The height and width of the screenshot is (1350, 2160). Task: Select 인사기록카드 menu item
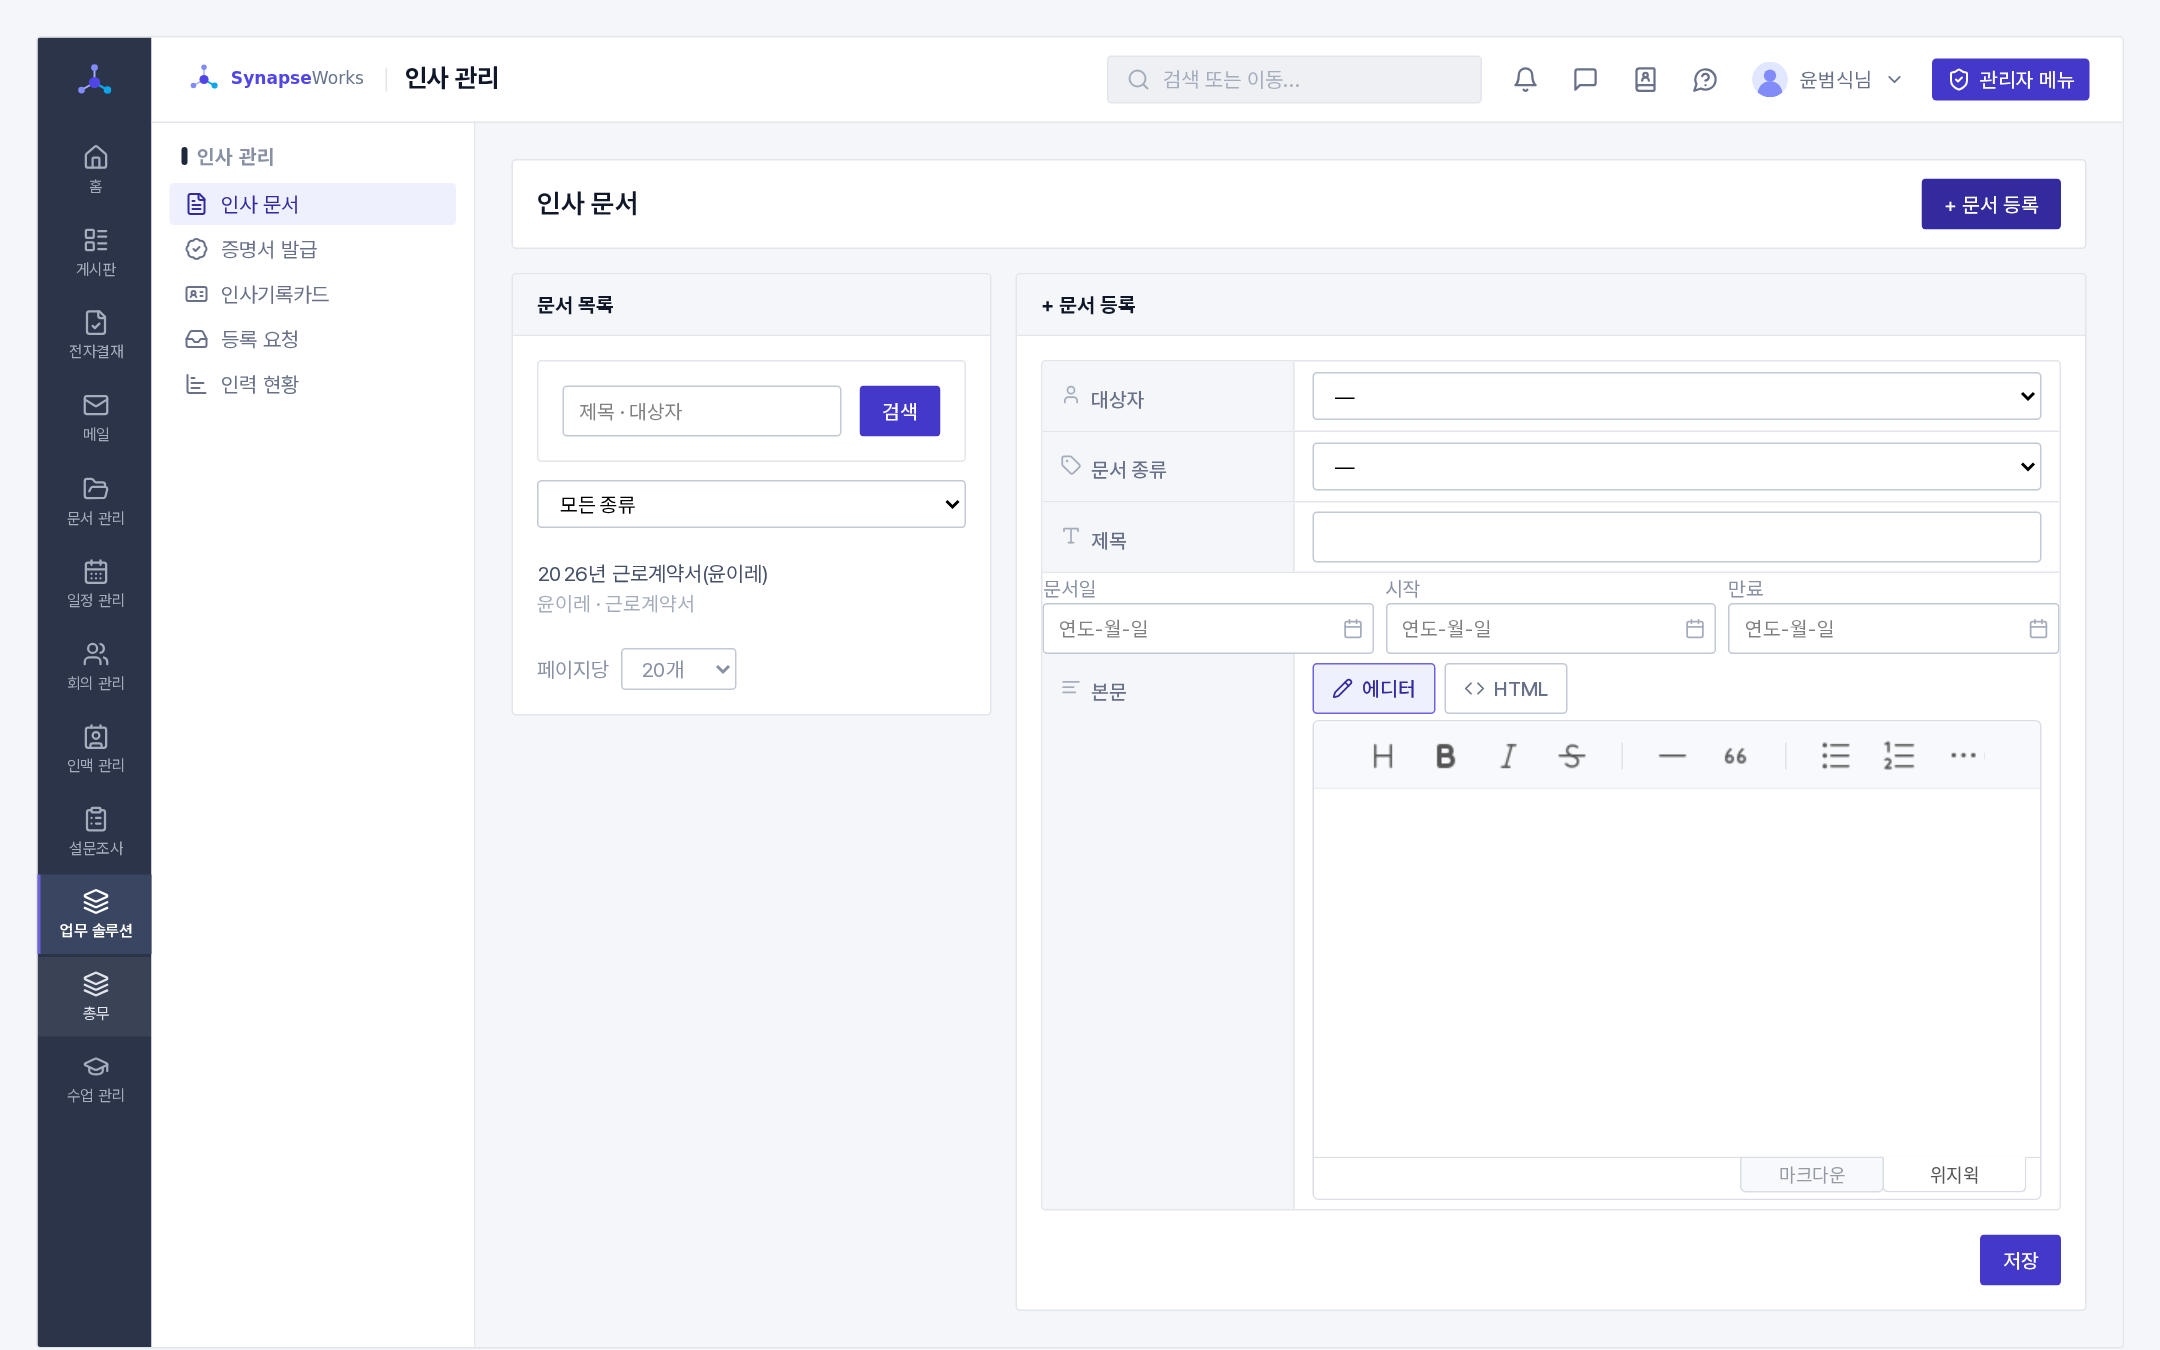(x=312, y=294)
